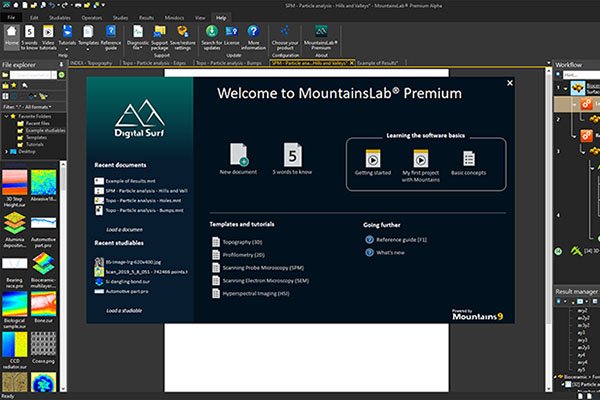Screen dimensions: 600x400
Task: Pin the File explorer panel
Action: pyautogui.click(x=62, y=64)
